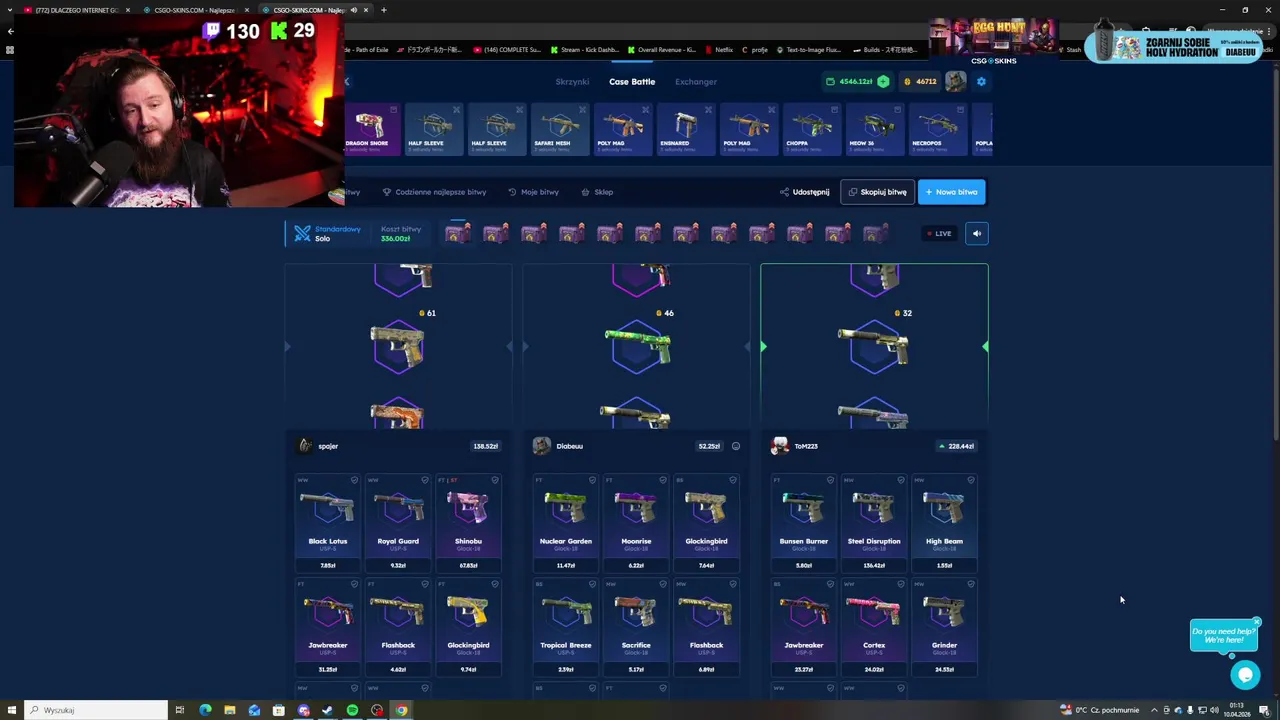
Task: Open Chrome from the taskbar
Action: (x=401, y=710)
